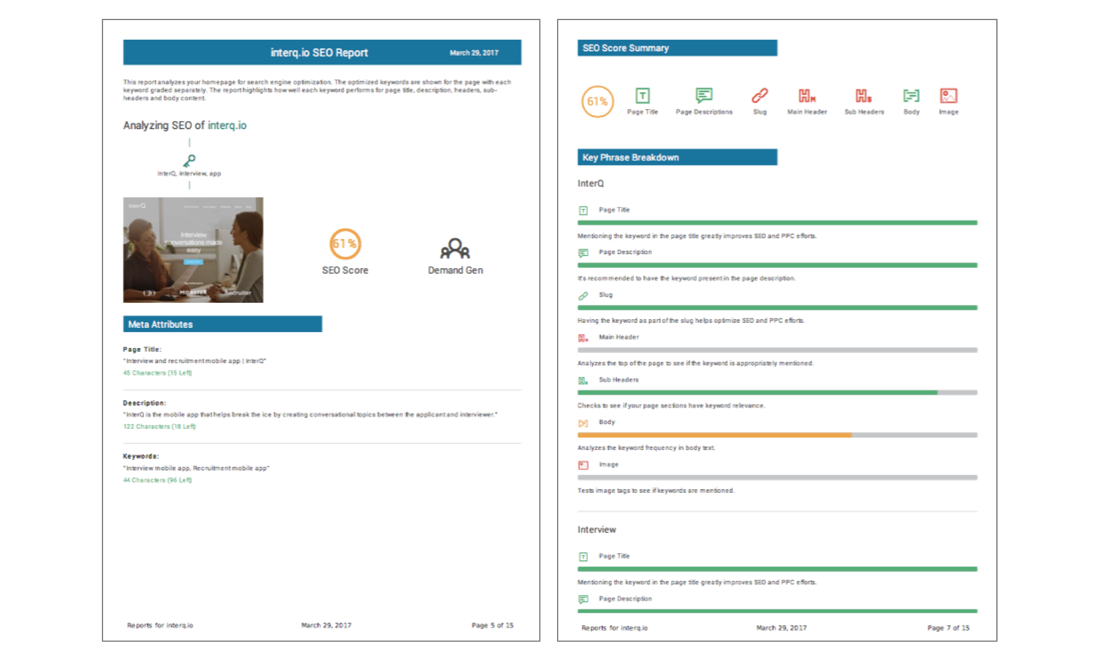
Task: Click the 'Keywords:' label in Meta Attributes
Action: [x=141, y=457]
